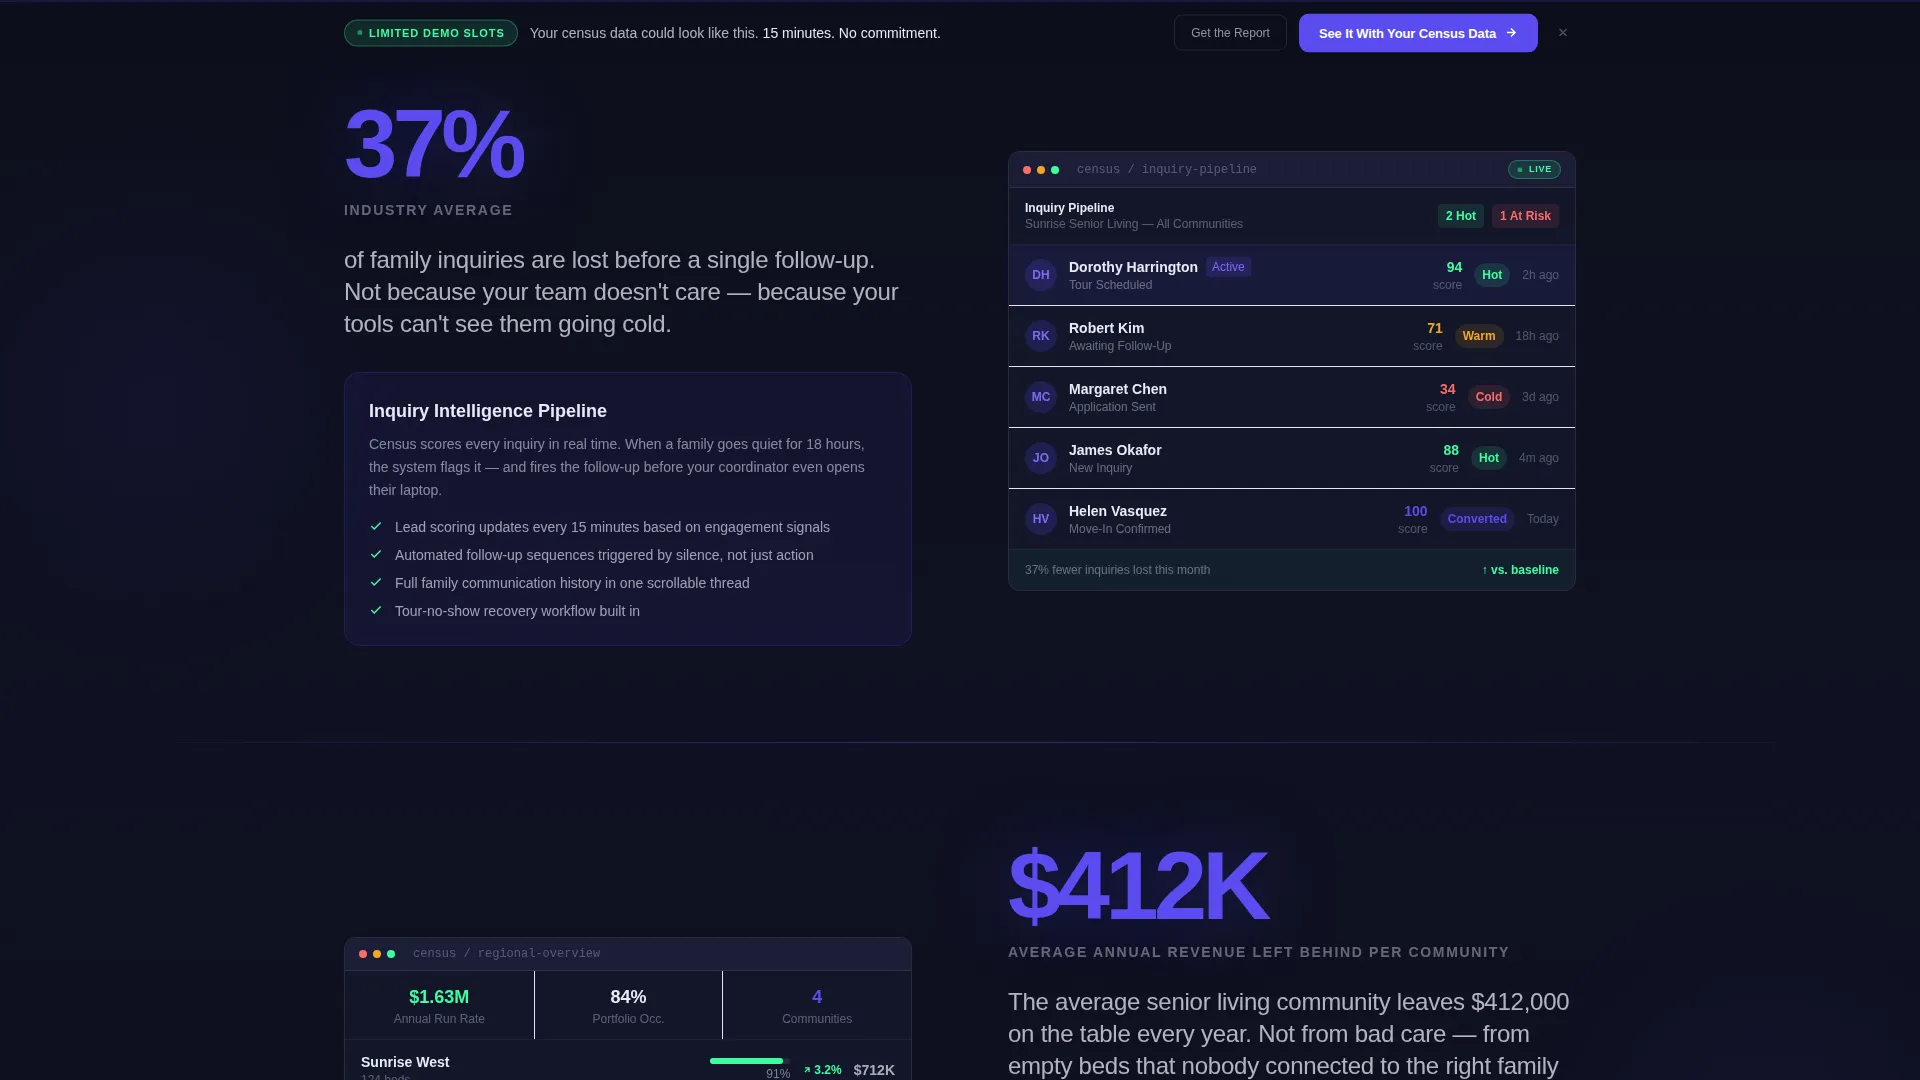Click the LIVE status badge
This screenshot has height=1080, width=1920.
point(1534,170)
